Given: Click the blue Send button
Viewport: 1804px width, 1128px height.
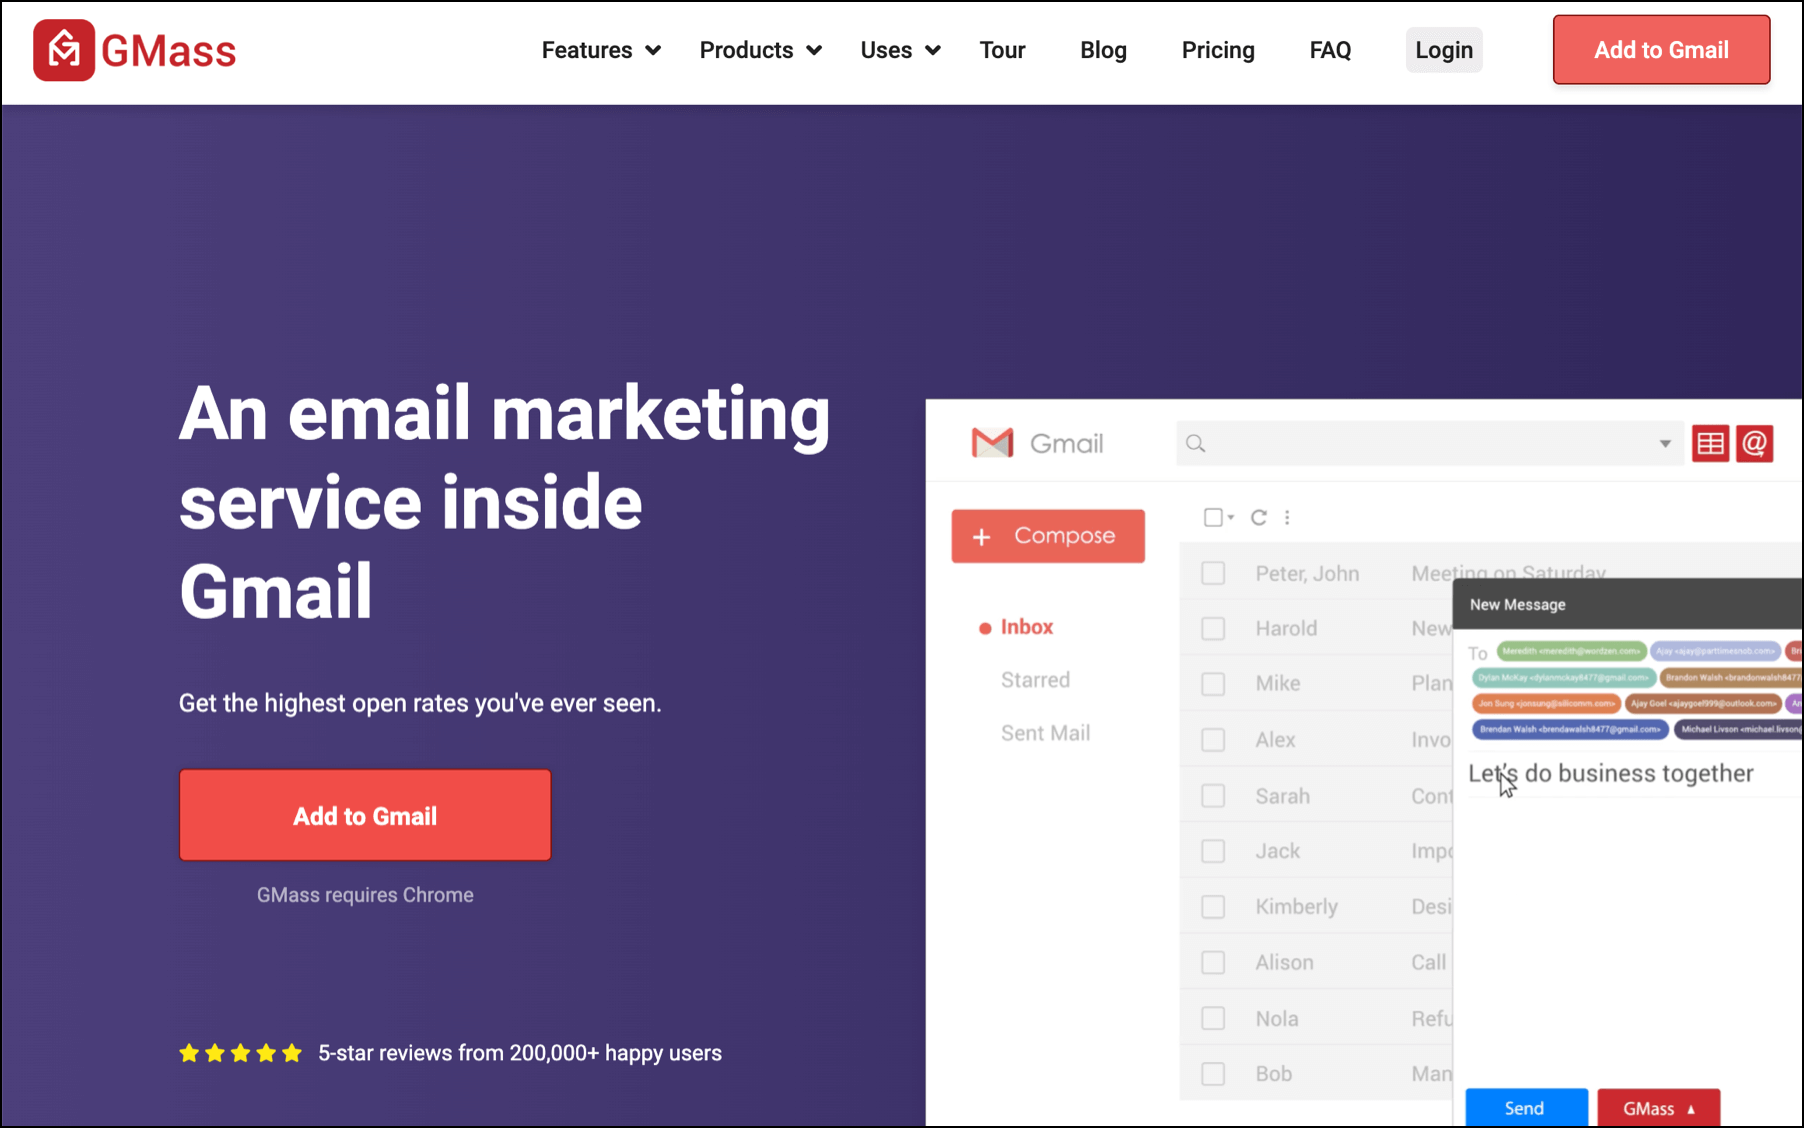Looking at the screenshot, I should (x=1526, y=1108).
